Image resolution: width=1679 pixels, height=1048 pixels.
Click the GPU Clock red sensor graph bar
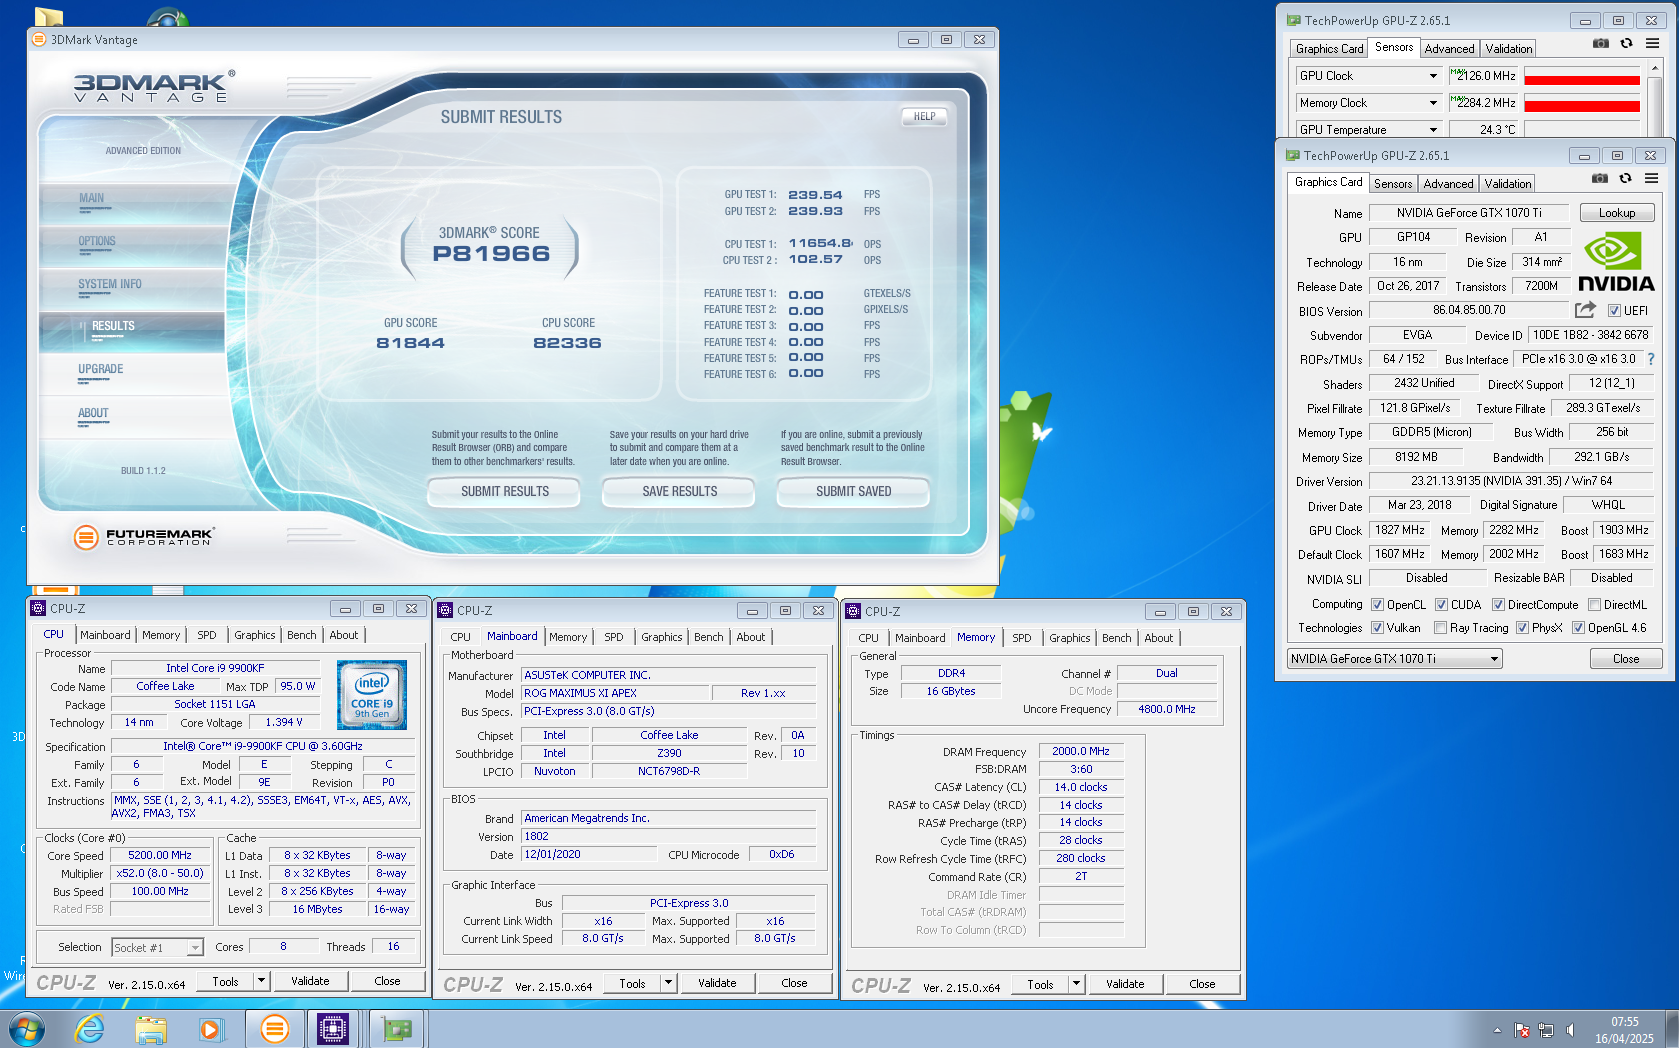pyautogui.click(x=1581, y=79)
